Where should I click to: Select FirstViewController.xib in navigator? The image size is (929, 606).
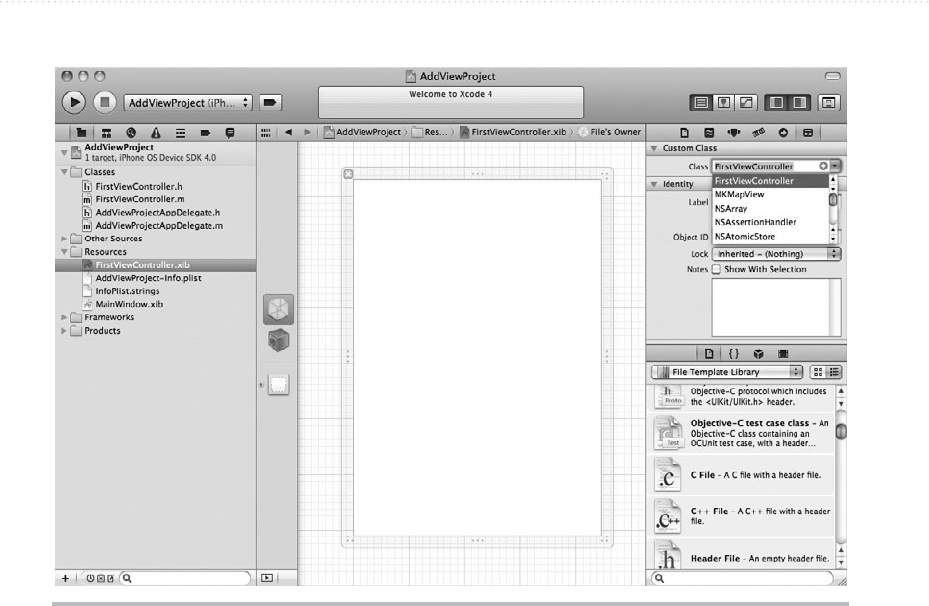(x=156, y=265)
